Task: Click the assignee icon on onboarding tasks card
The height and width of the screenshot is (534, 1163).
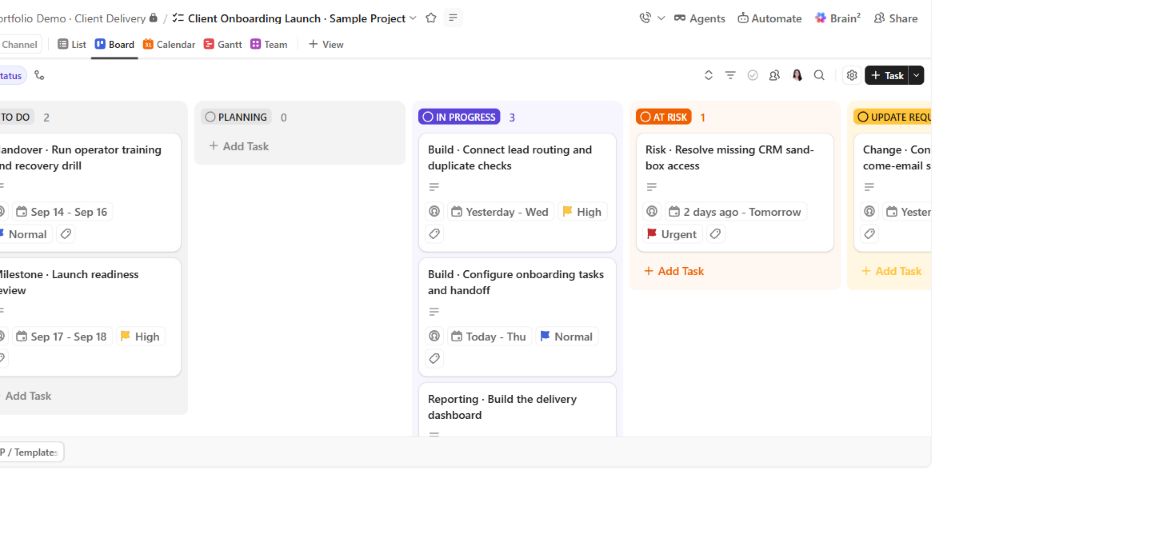Action: tap(435, 336)
